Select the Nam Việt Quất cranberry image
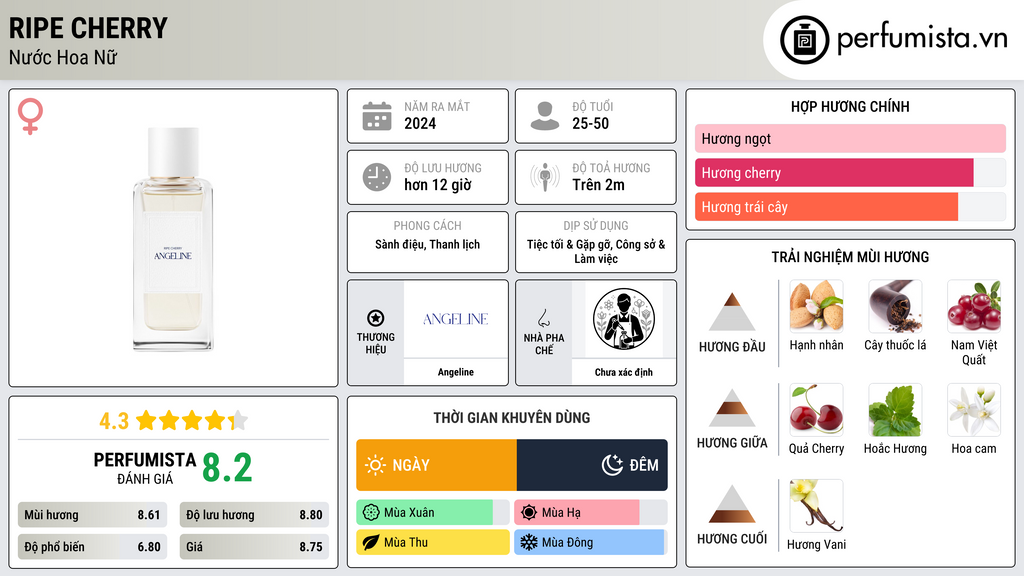The width and height of the screenshot is (1024, 576). 974,306
